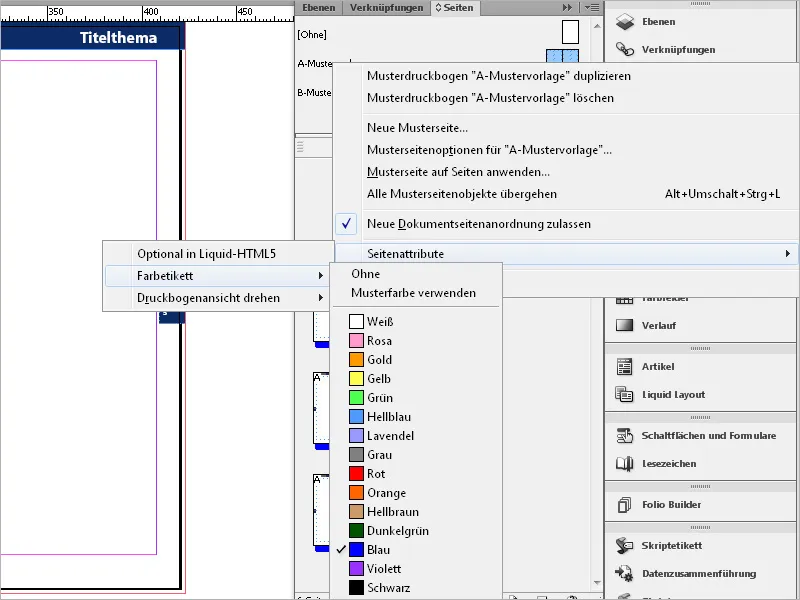This screenshot has height=600, width=800.
Task: Pick the Violett color label swatch
Action: coord(356,569)
